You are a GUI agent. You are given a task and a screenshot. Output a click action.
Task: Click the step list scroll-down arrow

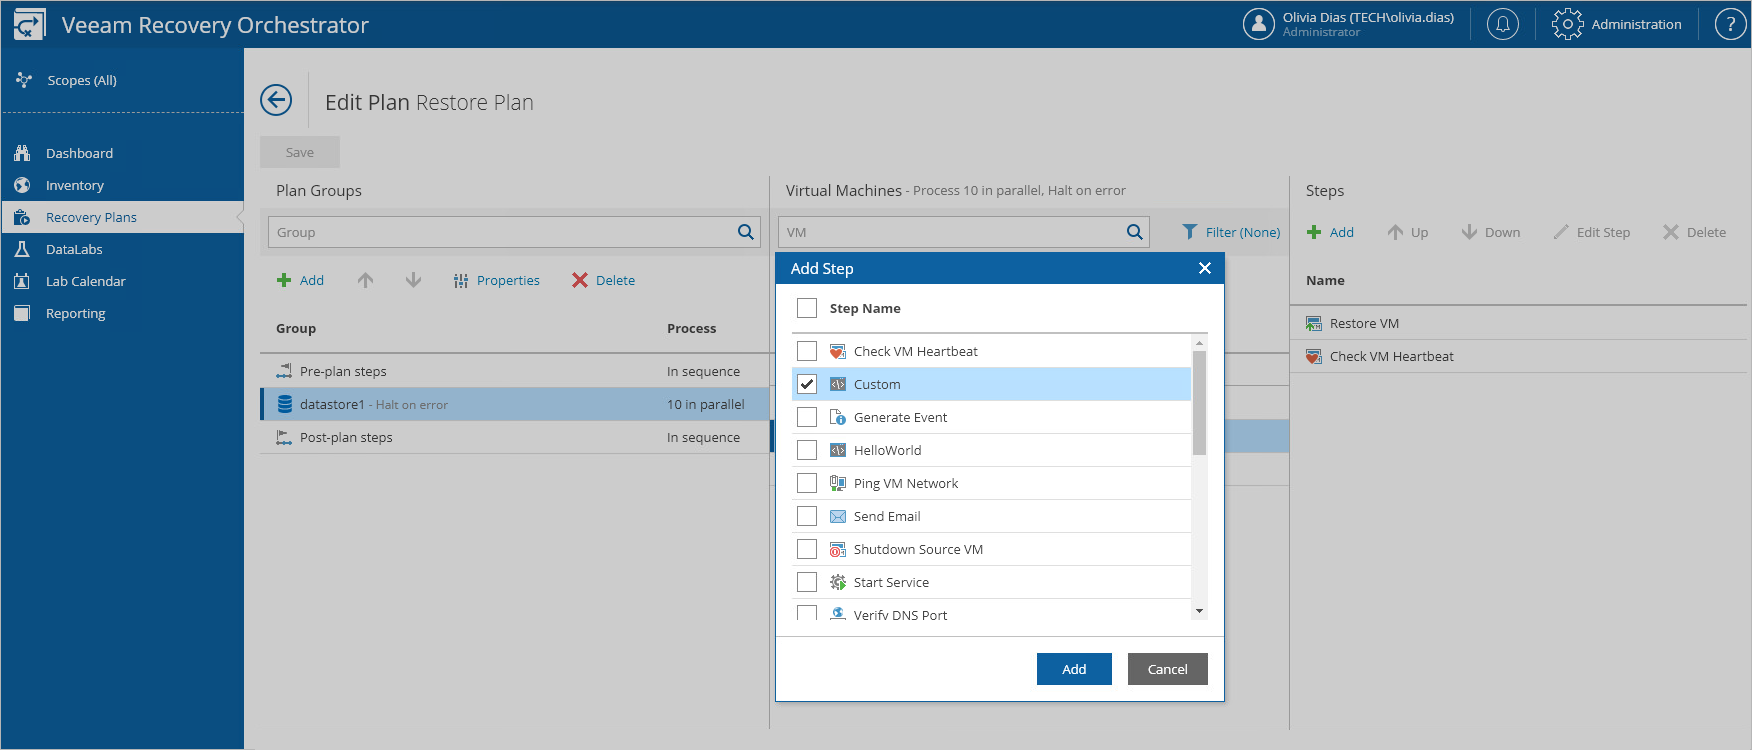[x=1199, y=611]
